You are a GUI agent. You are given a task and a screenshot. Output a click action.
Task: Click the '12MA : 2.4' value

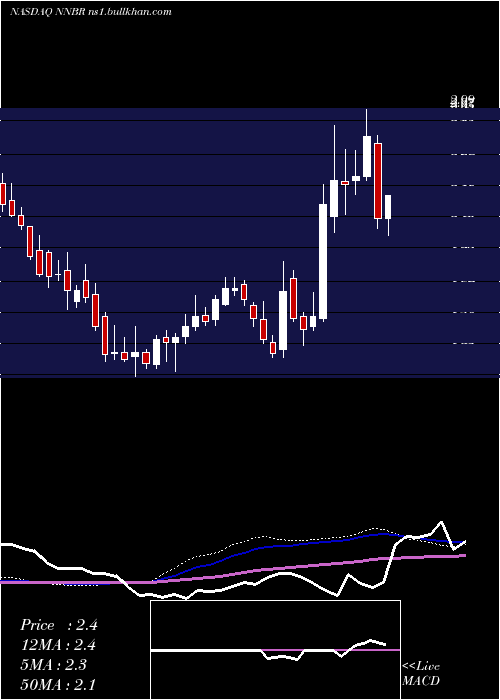(58, 645)
